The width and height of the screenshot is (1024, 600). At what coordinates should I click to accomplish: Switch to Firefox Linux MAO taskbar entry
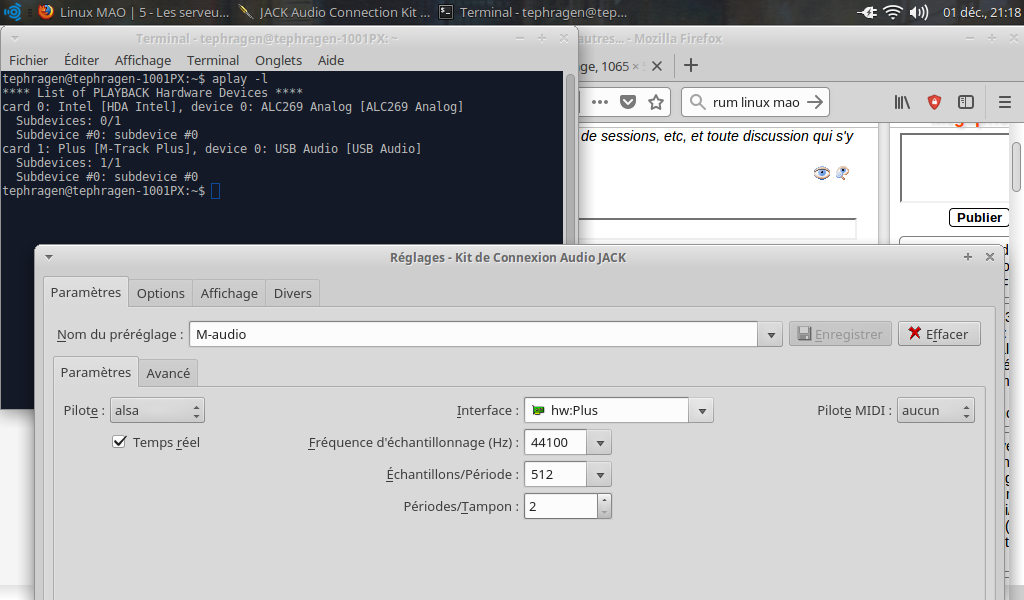pos(134,12)
